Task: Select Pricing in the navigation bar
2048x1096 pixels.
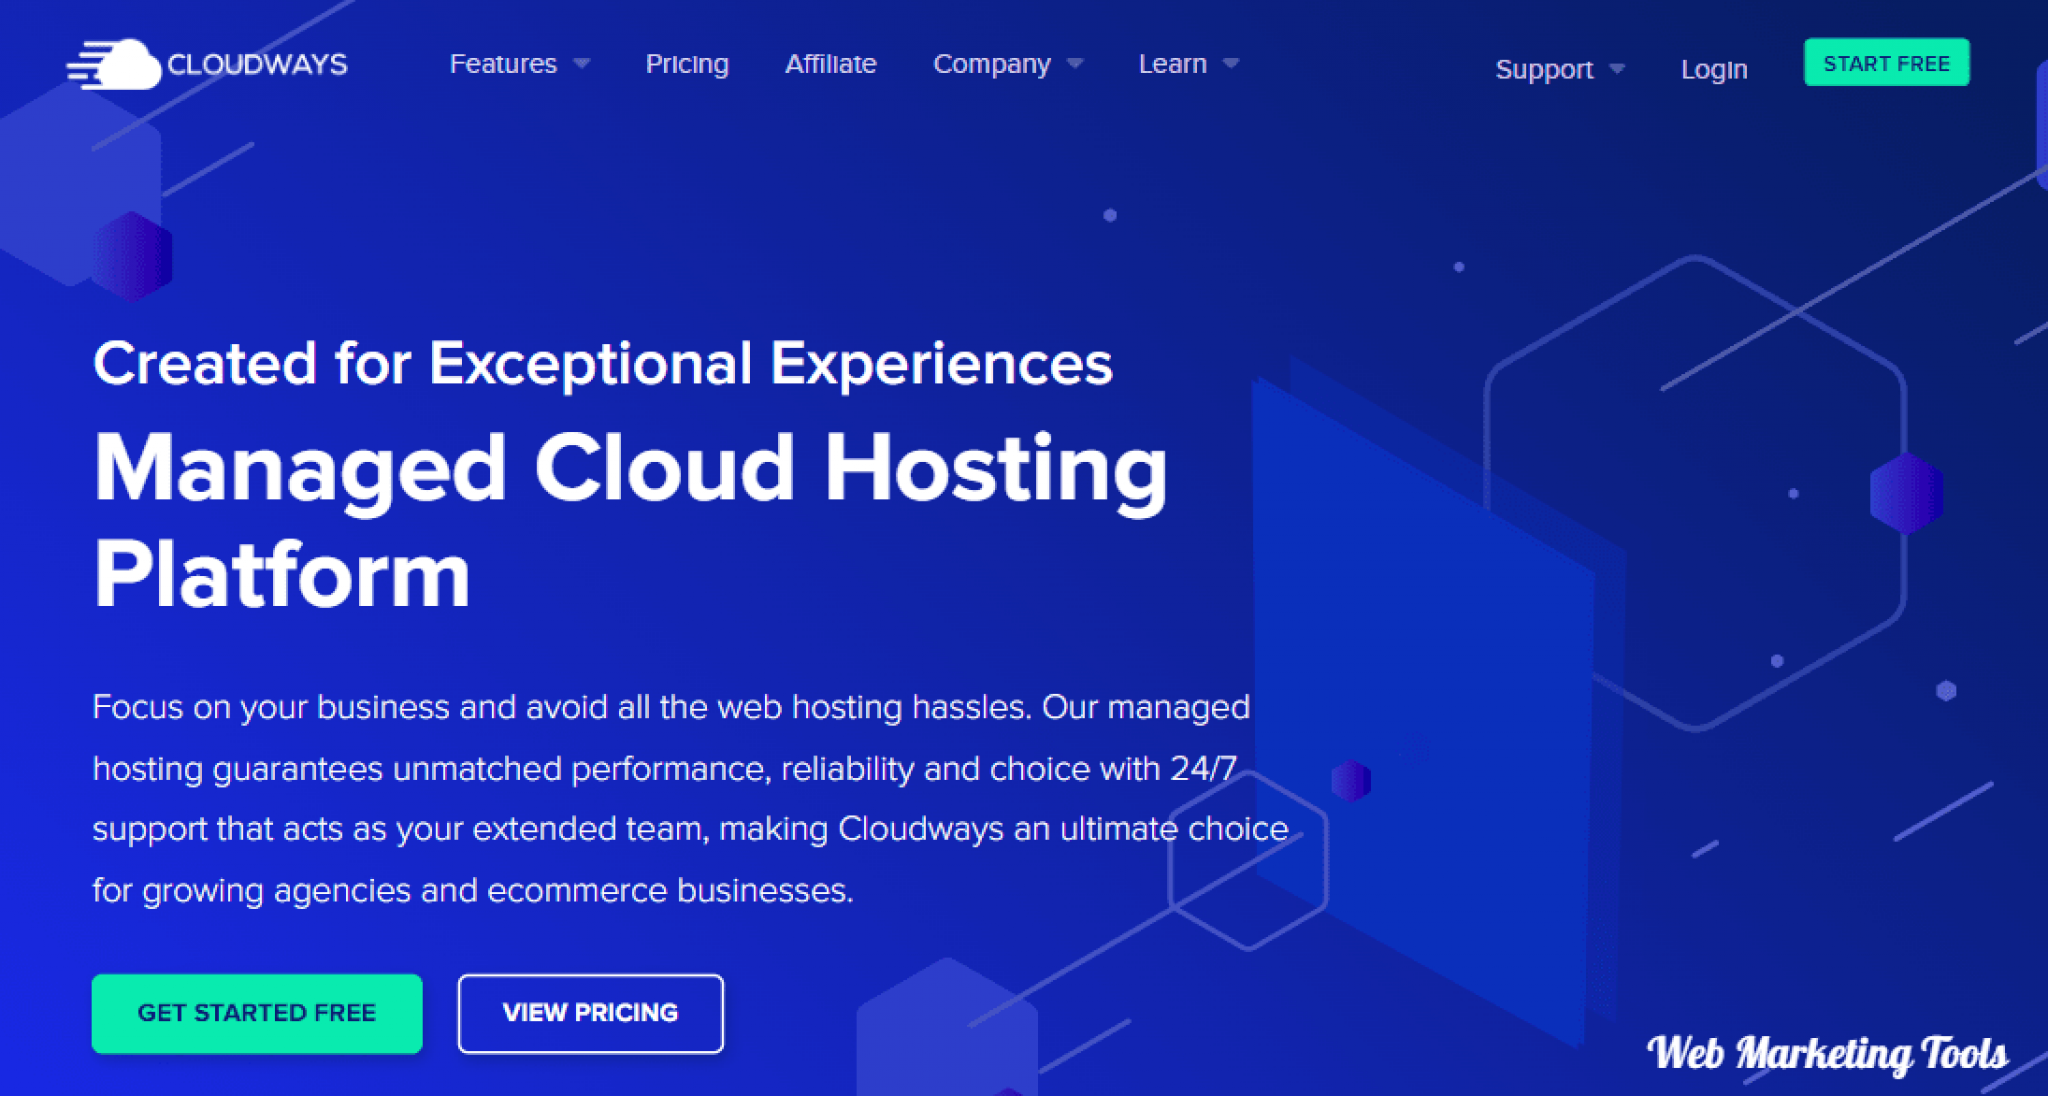Action: pos(687,63)
